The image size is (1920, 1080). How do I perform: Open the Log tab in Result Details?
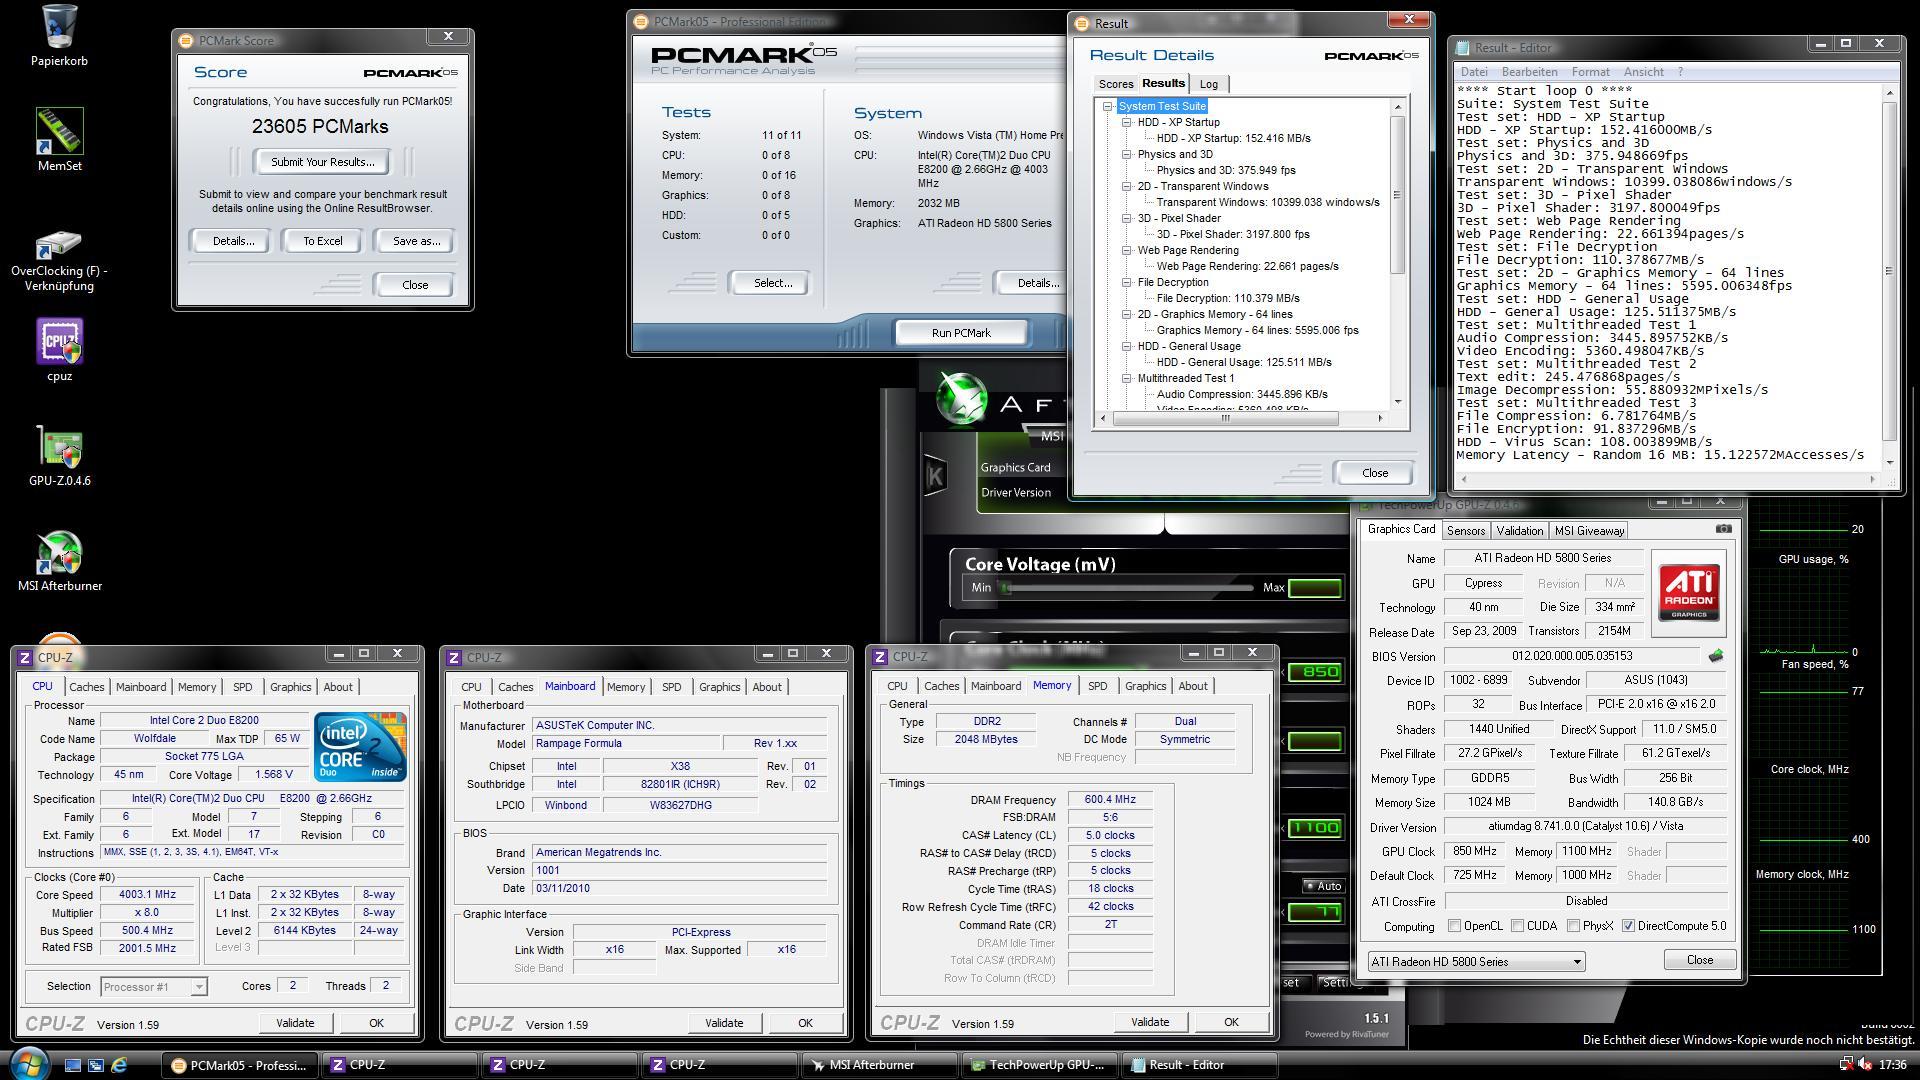point(1209,84)
